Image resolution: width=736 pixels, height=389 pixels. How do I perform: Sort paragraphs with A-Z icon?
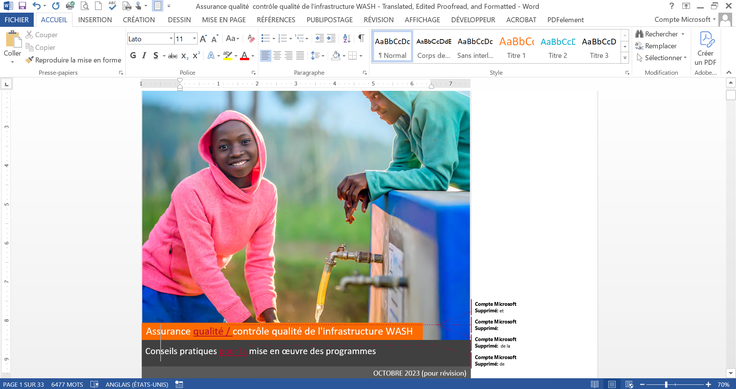coord(346,38)
